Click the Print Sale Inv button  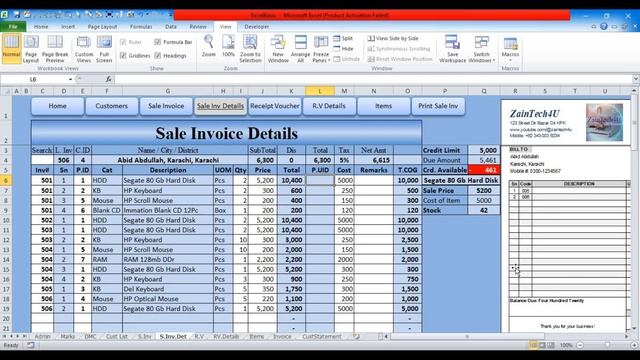438,106
